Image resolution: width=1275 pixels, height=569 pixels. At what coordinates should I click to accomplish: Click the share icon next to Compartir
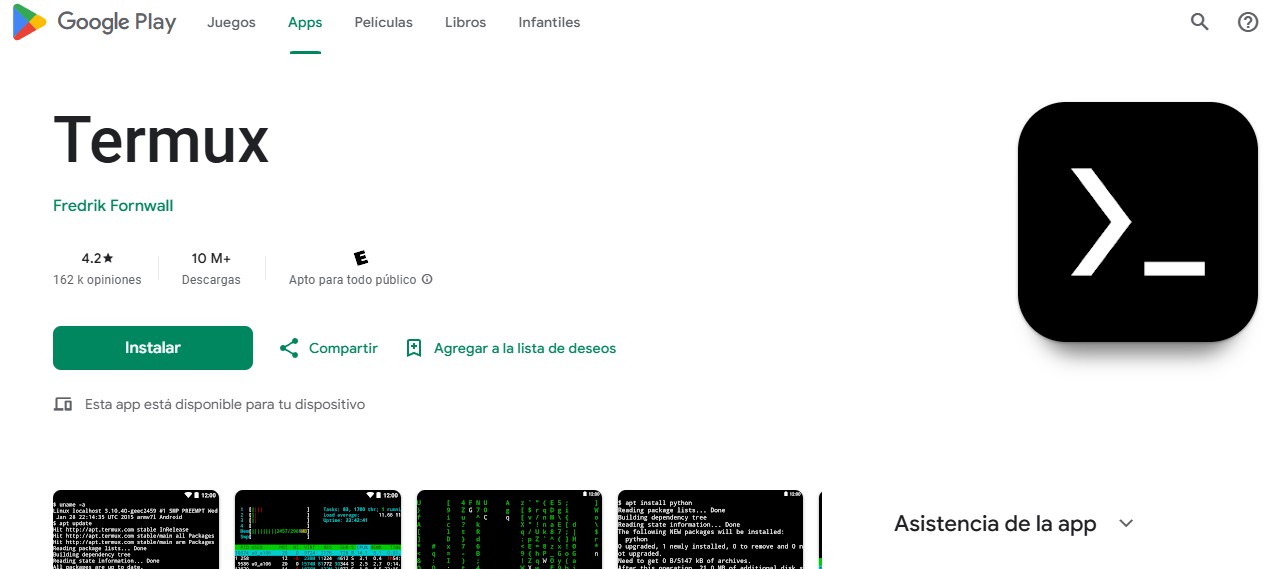[x=289, y=348]
